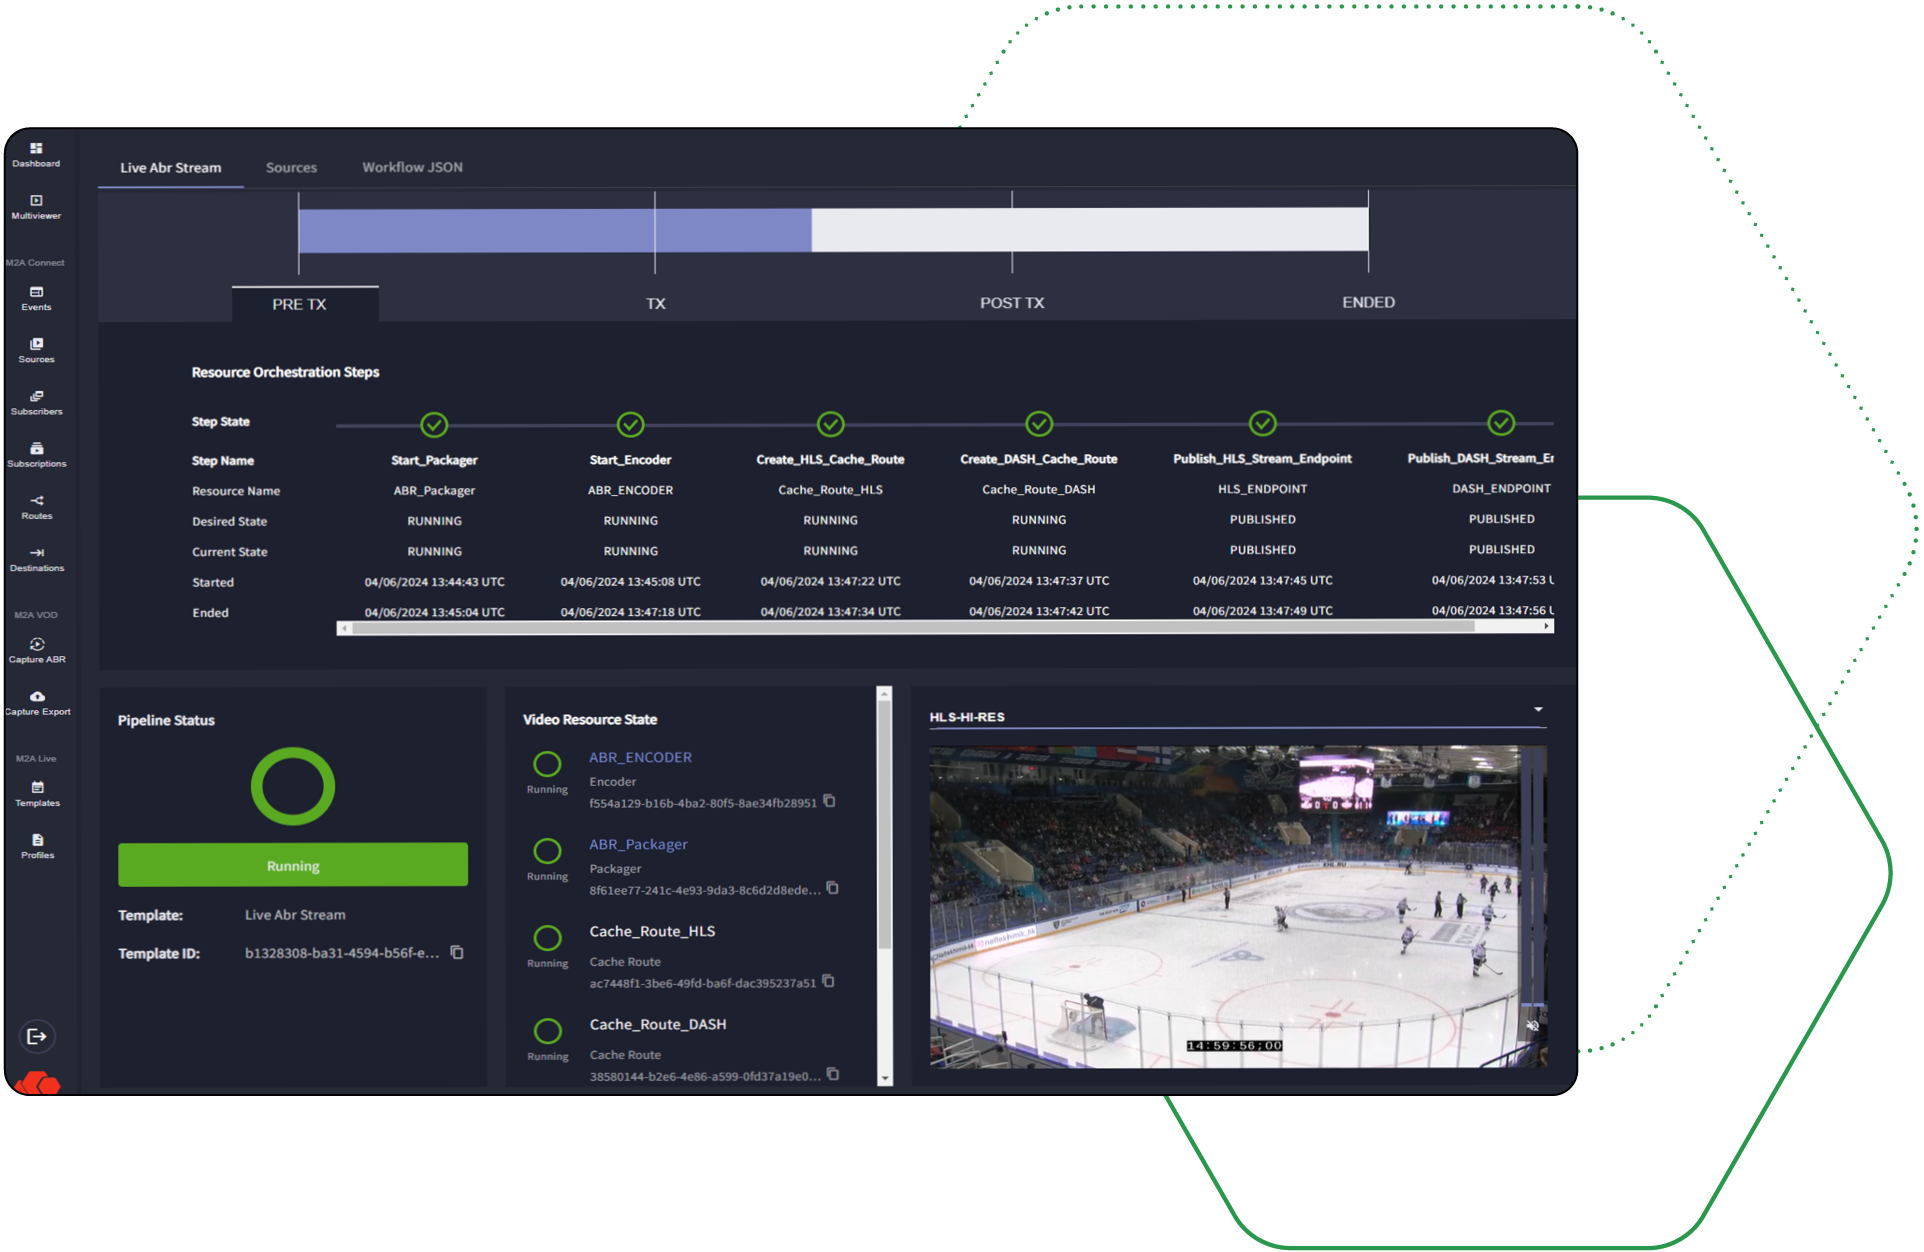Open the Subscribers sidebar icon

36,402
